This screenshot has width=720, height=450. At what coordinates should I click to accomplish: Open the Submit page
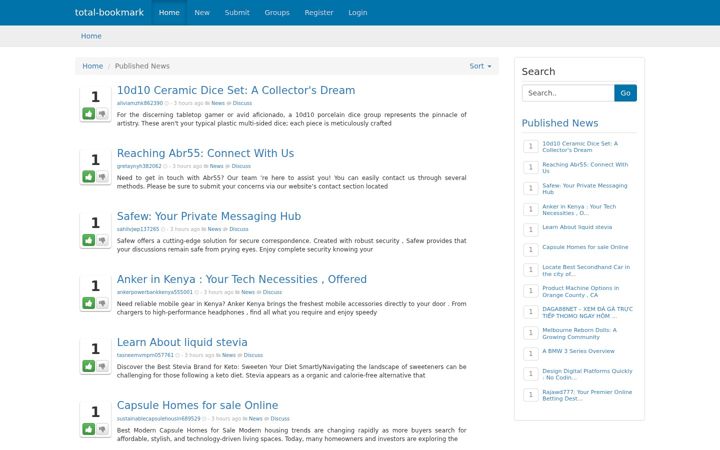237,12
